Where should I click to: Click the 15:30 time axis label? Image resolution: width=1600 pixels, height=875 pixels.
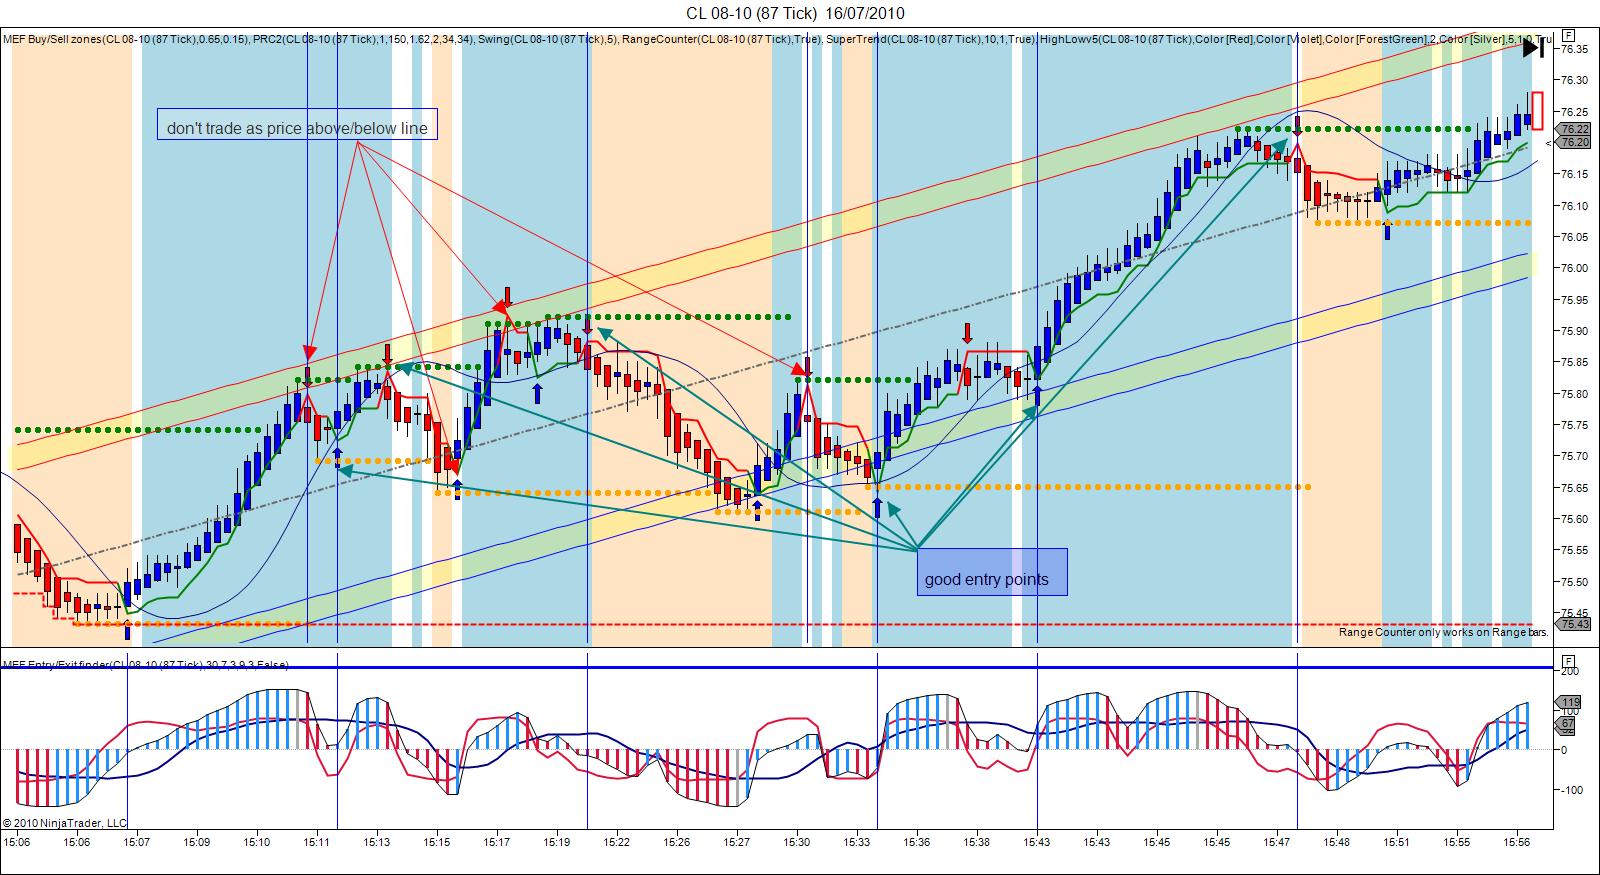[796, 842]
